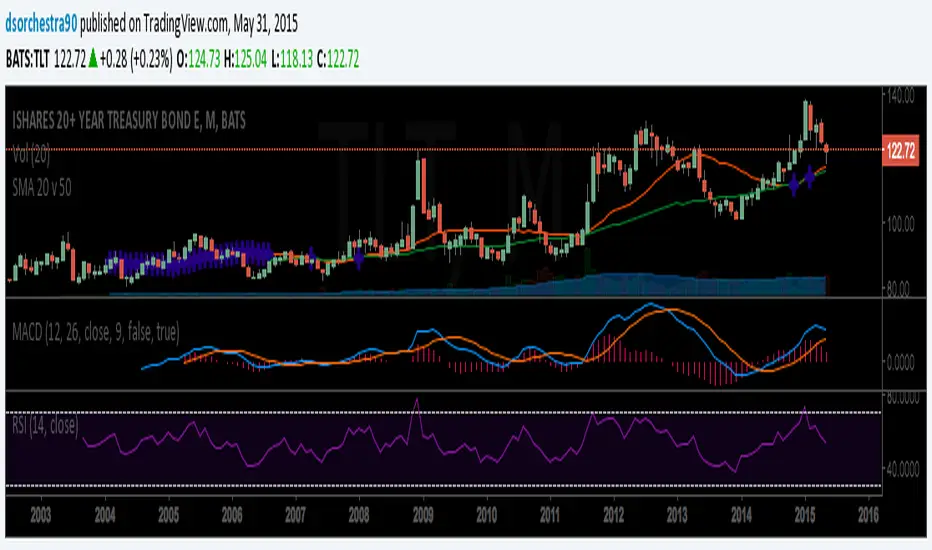Click the published date May 31, 2015
Image resolution: width=932 pixels, height=550 pixels.
pos(265,24)
